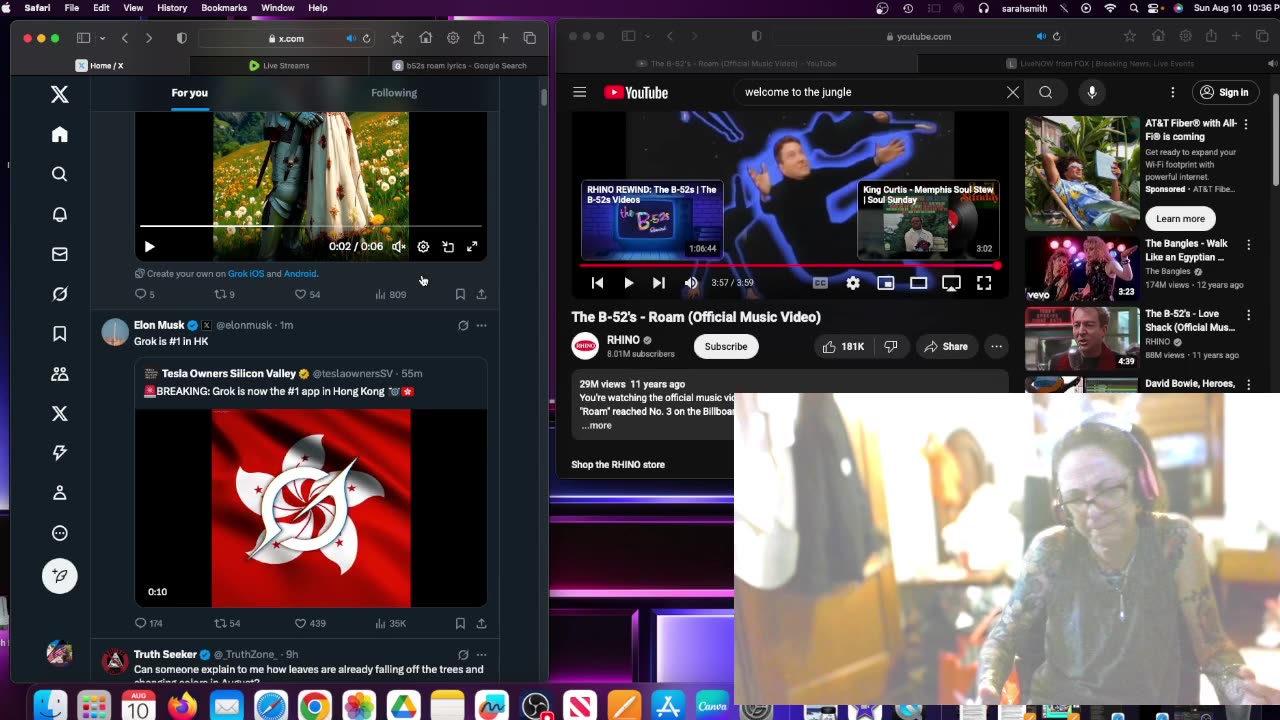
Task: Click the compose post feather button
Action: pyautogui.click(x=60, y=576)
